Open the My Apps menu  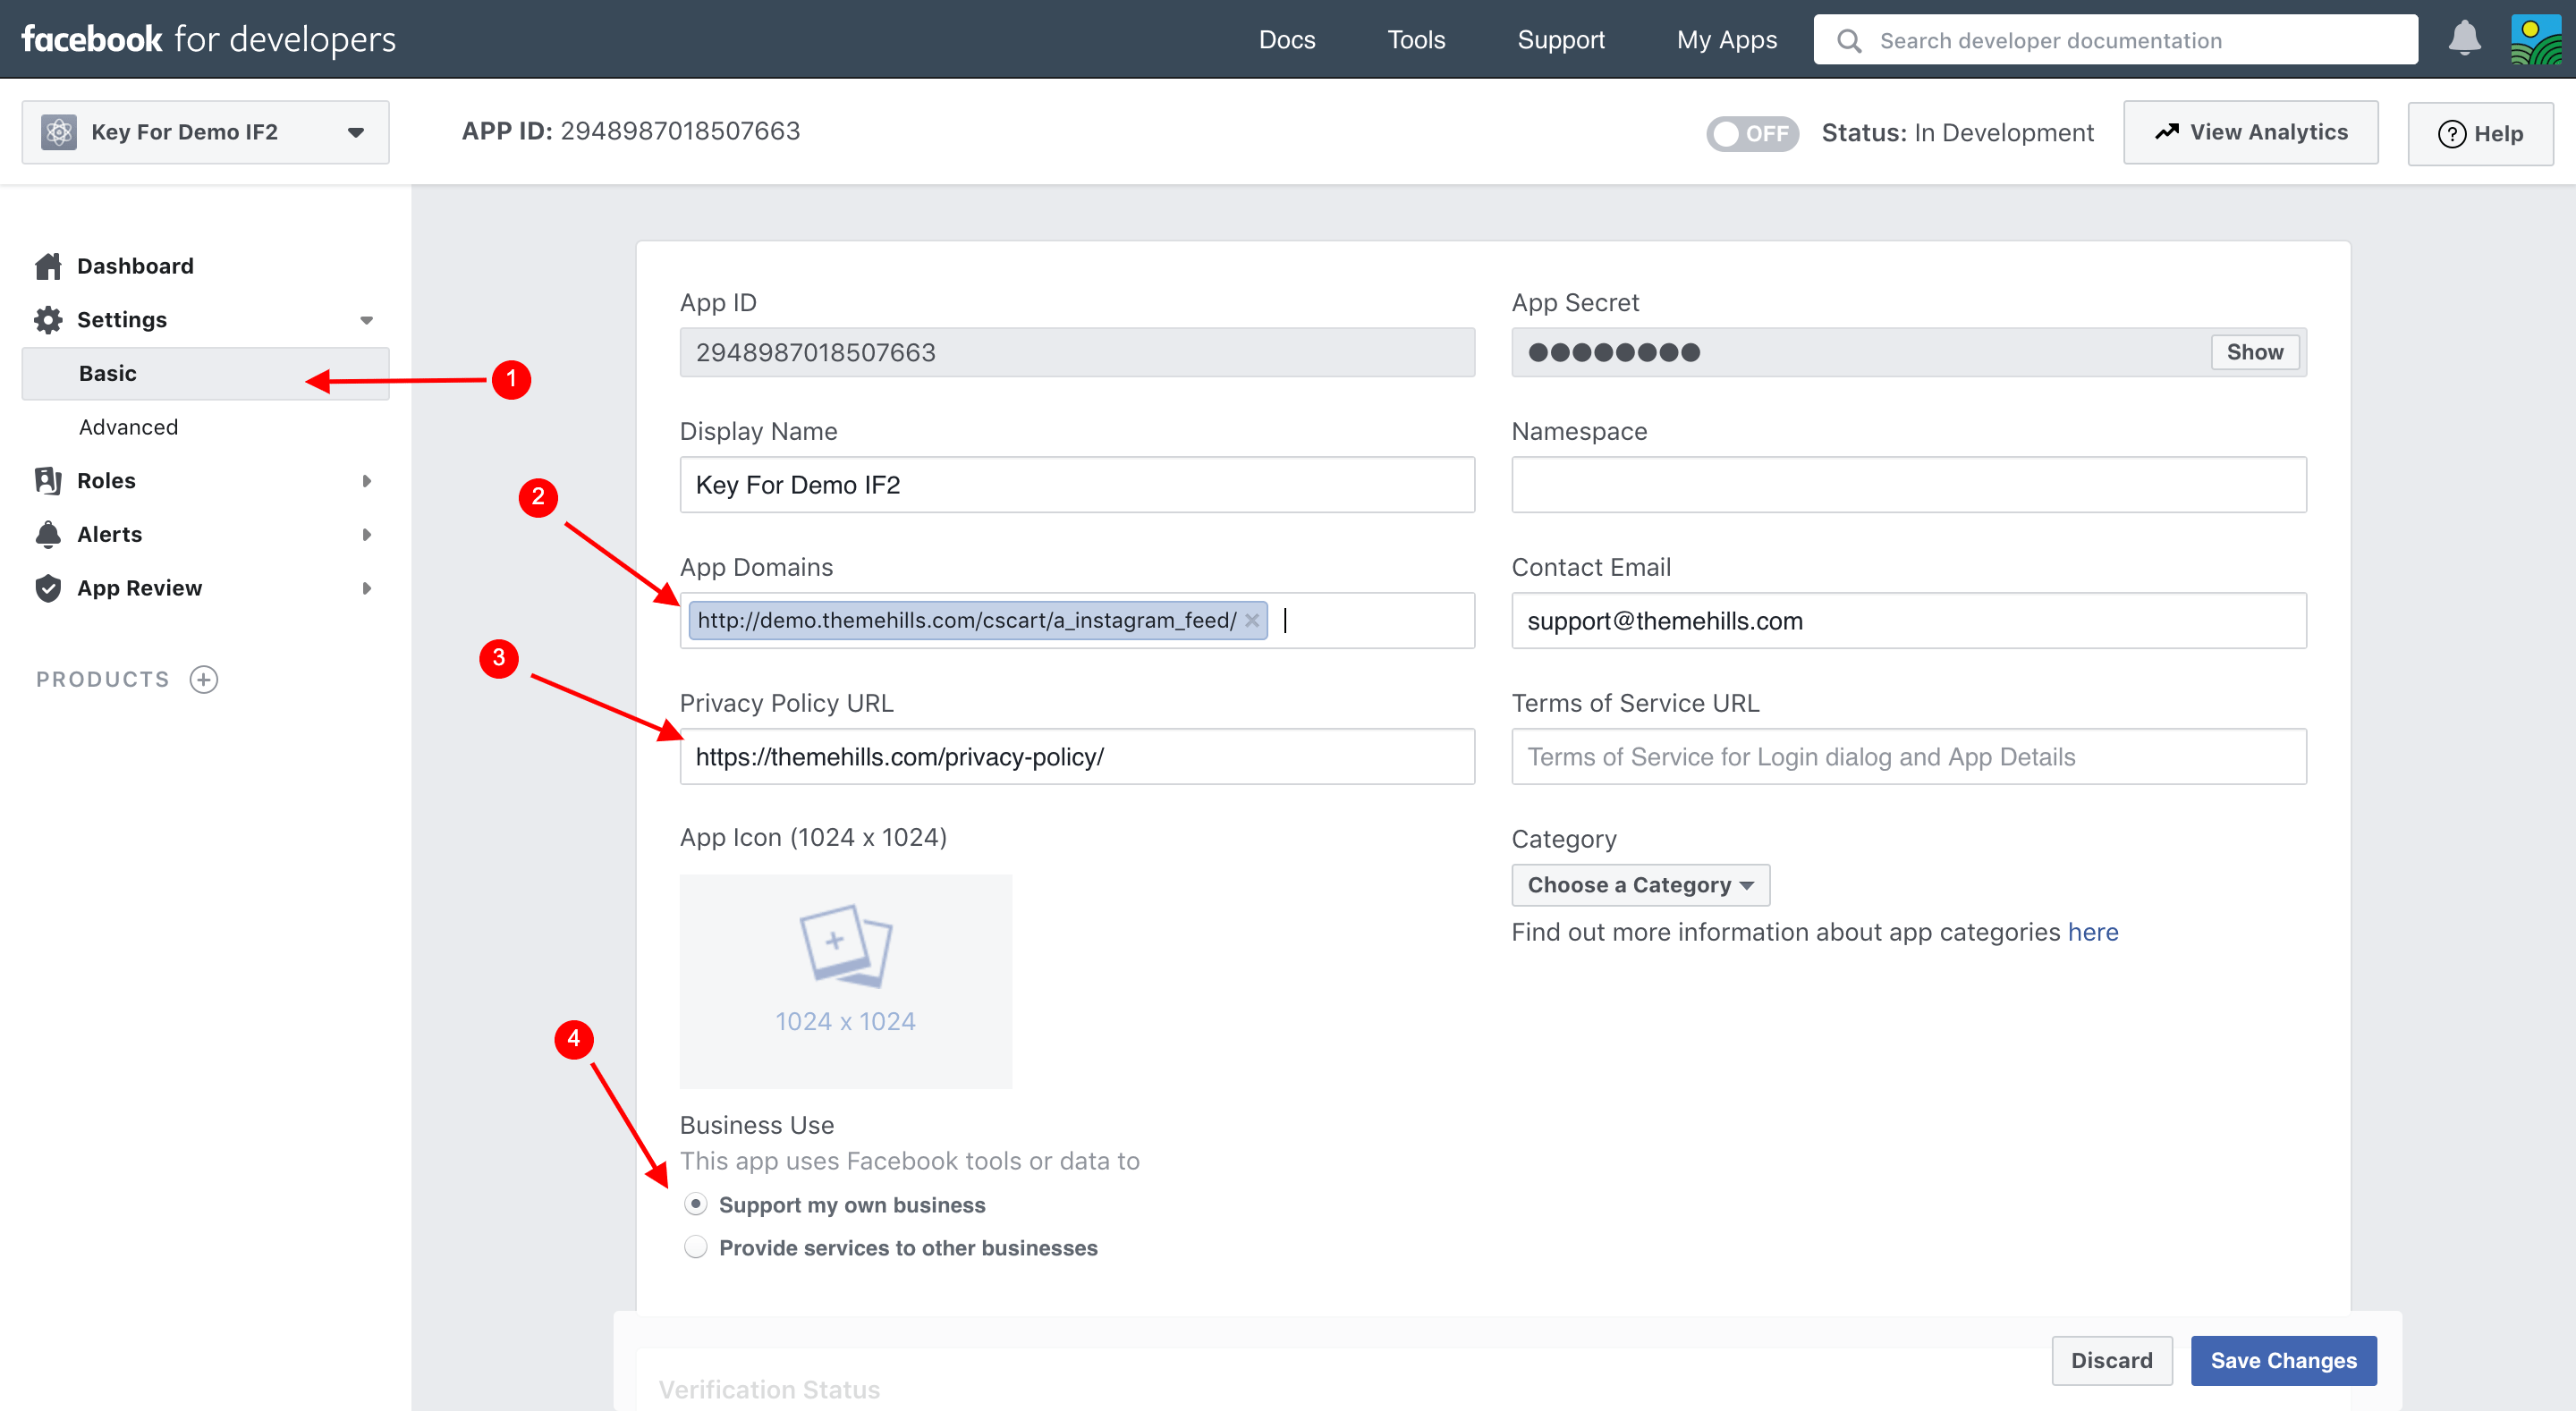coord(1727,40)
